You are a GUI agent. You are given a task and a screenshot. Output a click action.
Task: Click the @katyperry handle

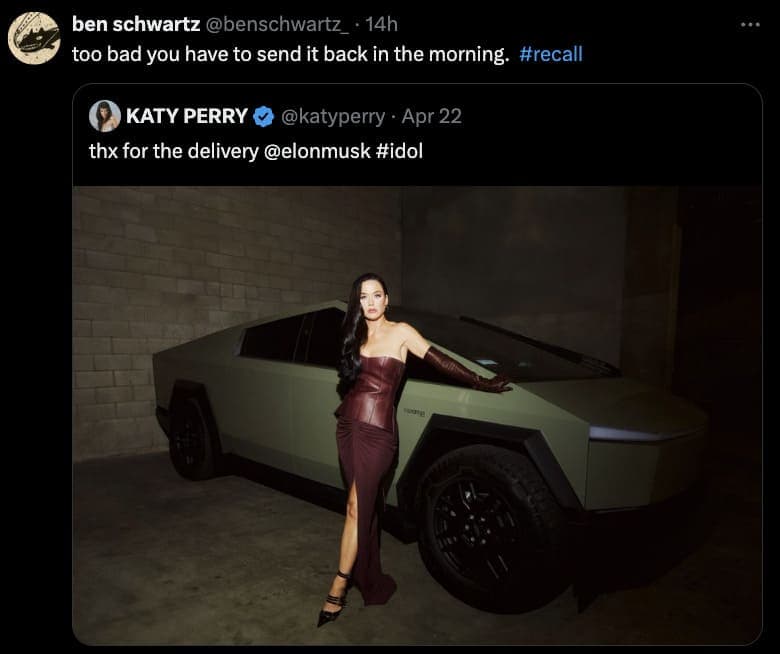point(333,116)
